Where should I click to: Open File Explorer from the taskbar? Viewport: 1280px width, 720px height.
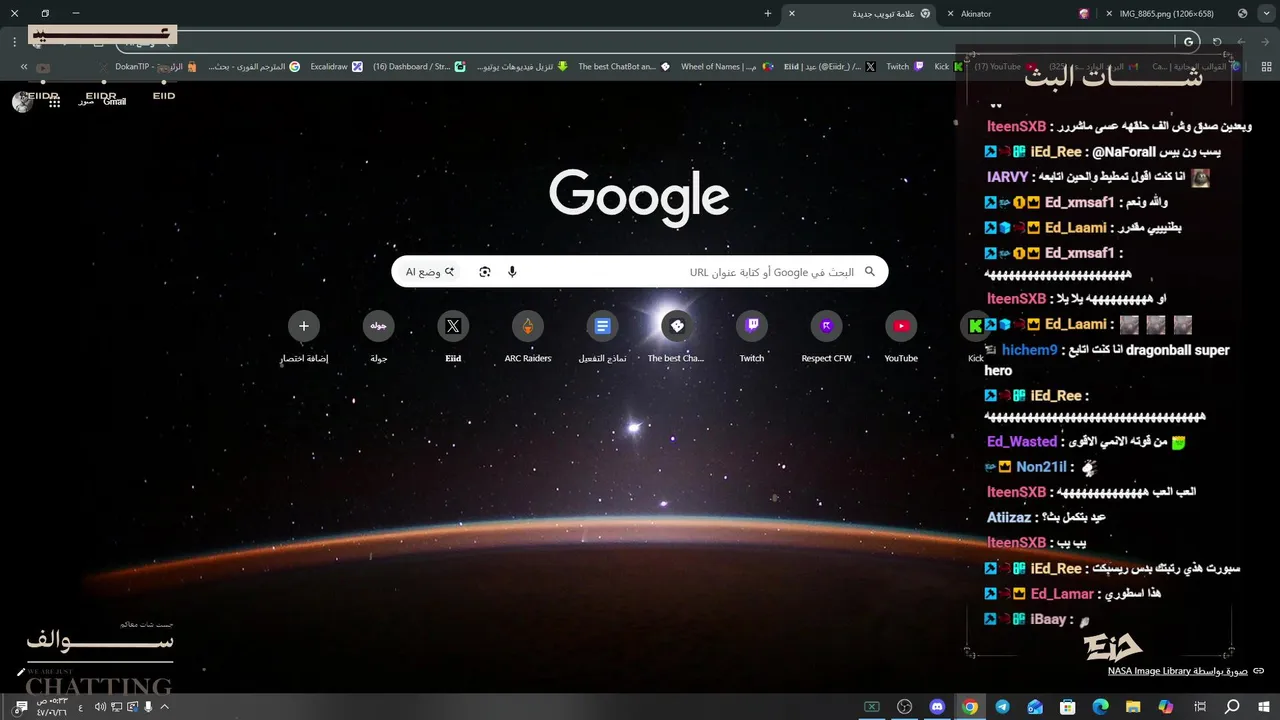[x=1133, y=706]
